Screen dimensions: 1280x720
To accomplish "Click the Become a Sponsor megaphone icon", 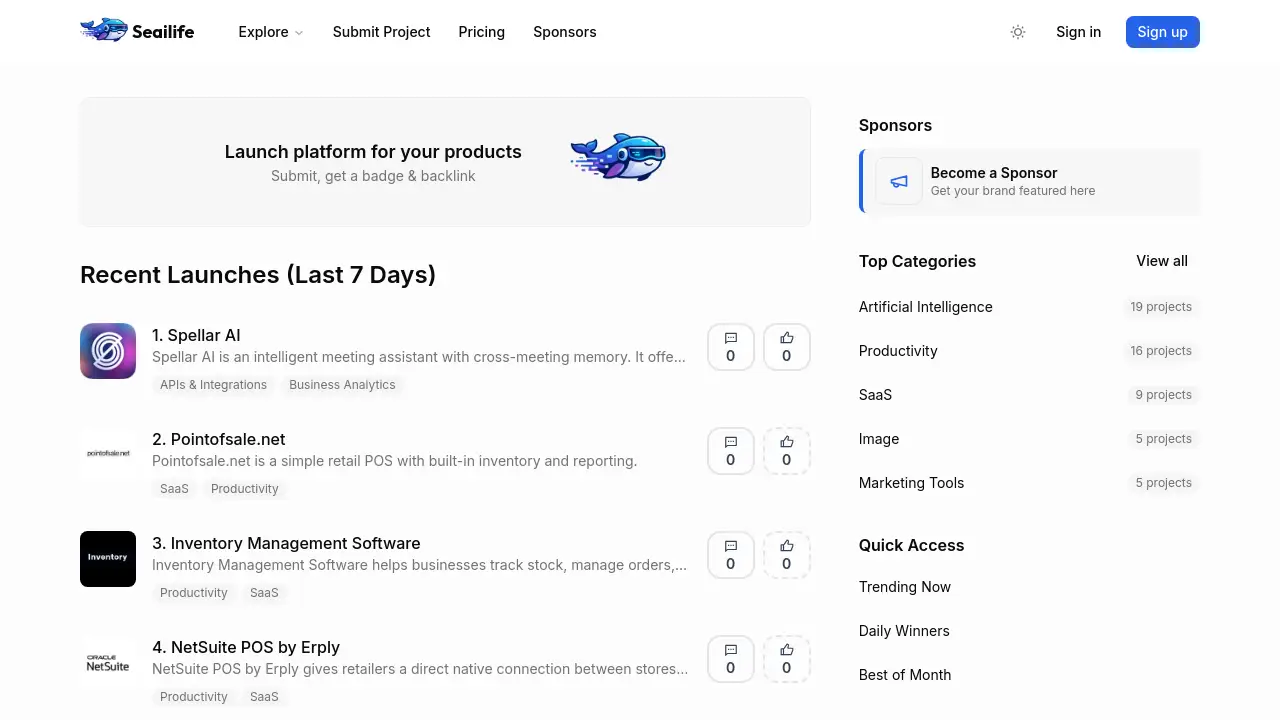I will tap(899, 181).
